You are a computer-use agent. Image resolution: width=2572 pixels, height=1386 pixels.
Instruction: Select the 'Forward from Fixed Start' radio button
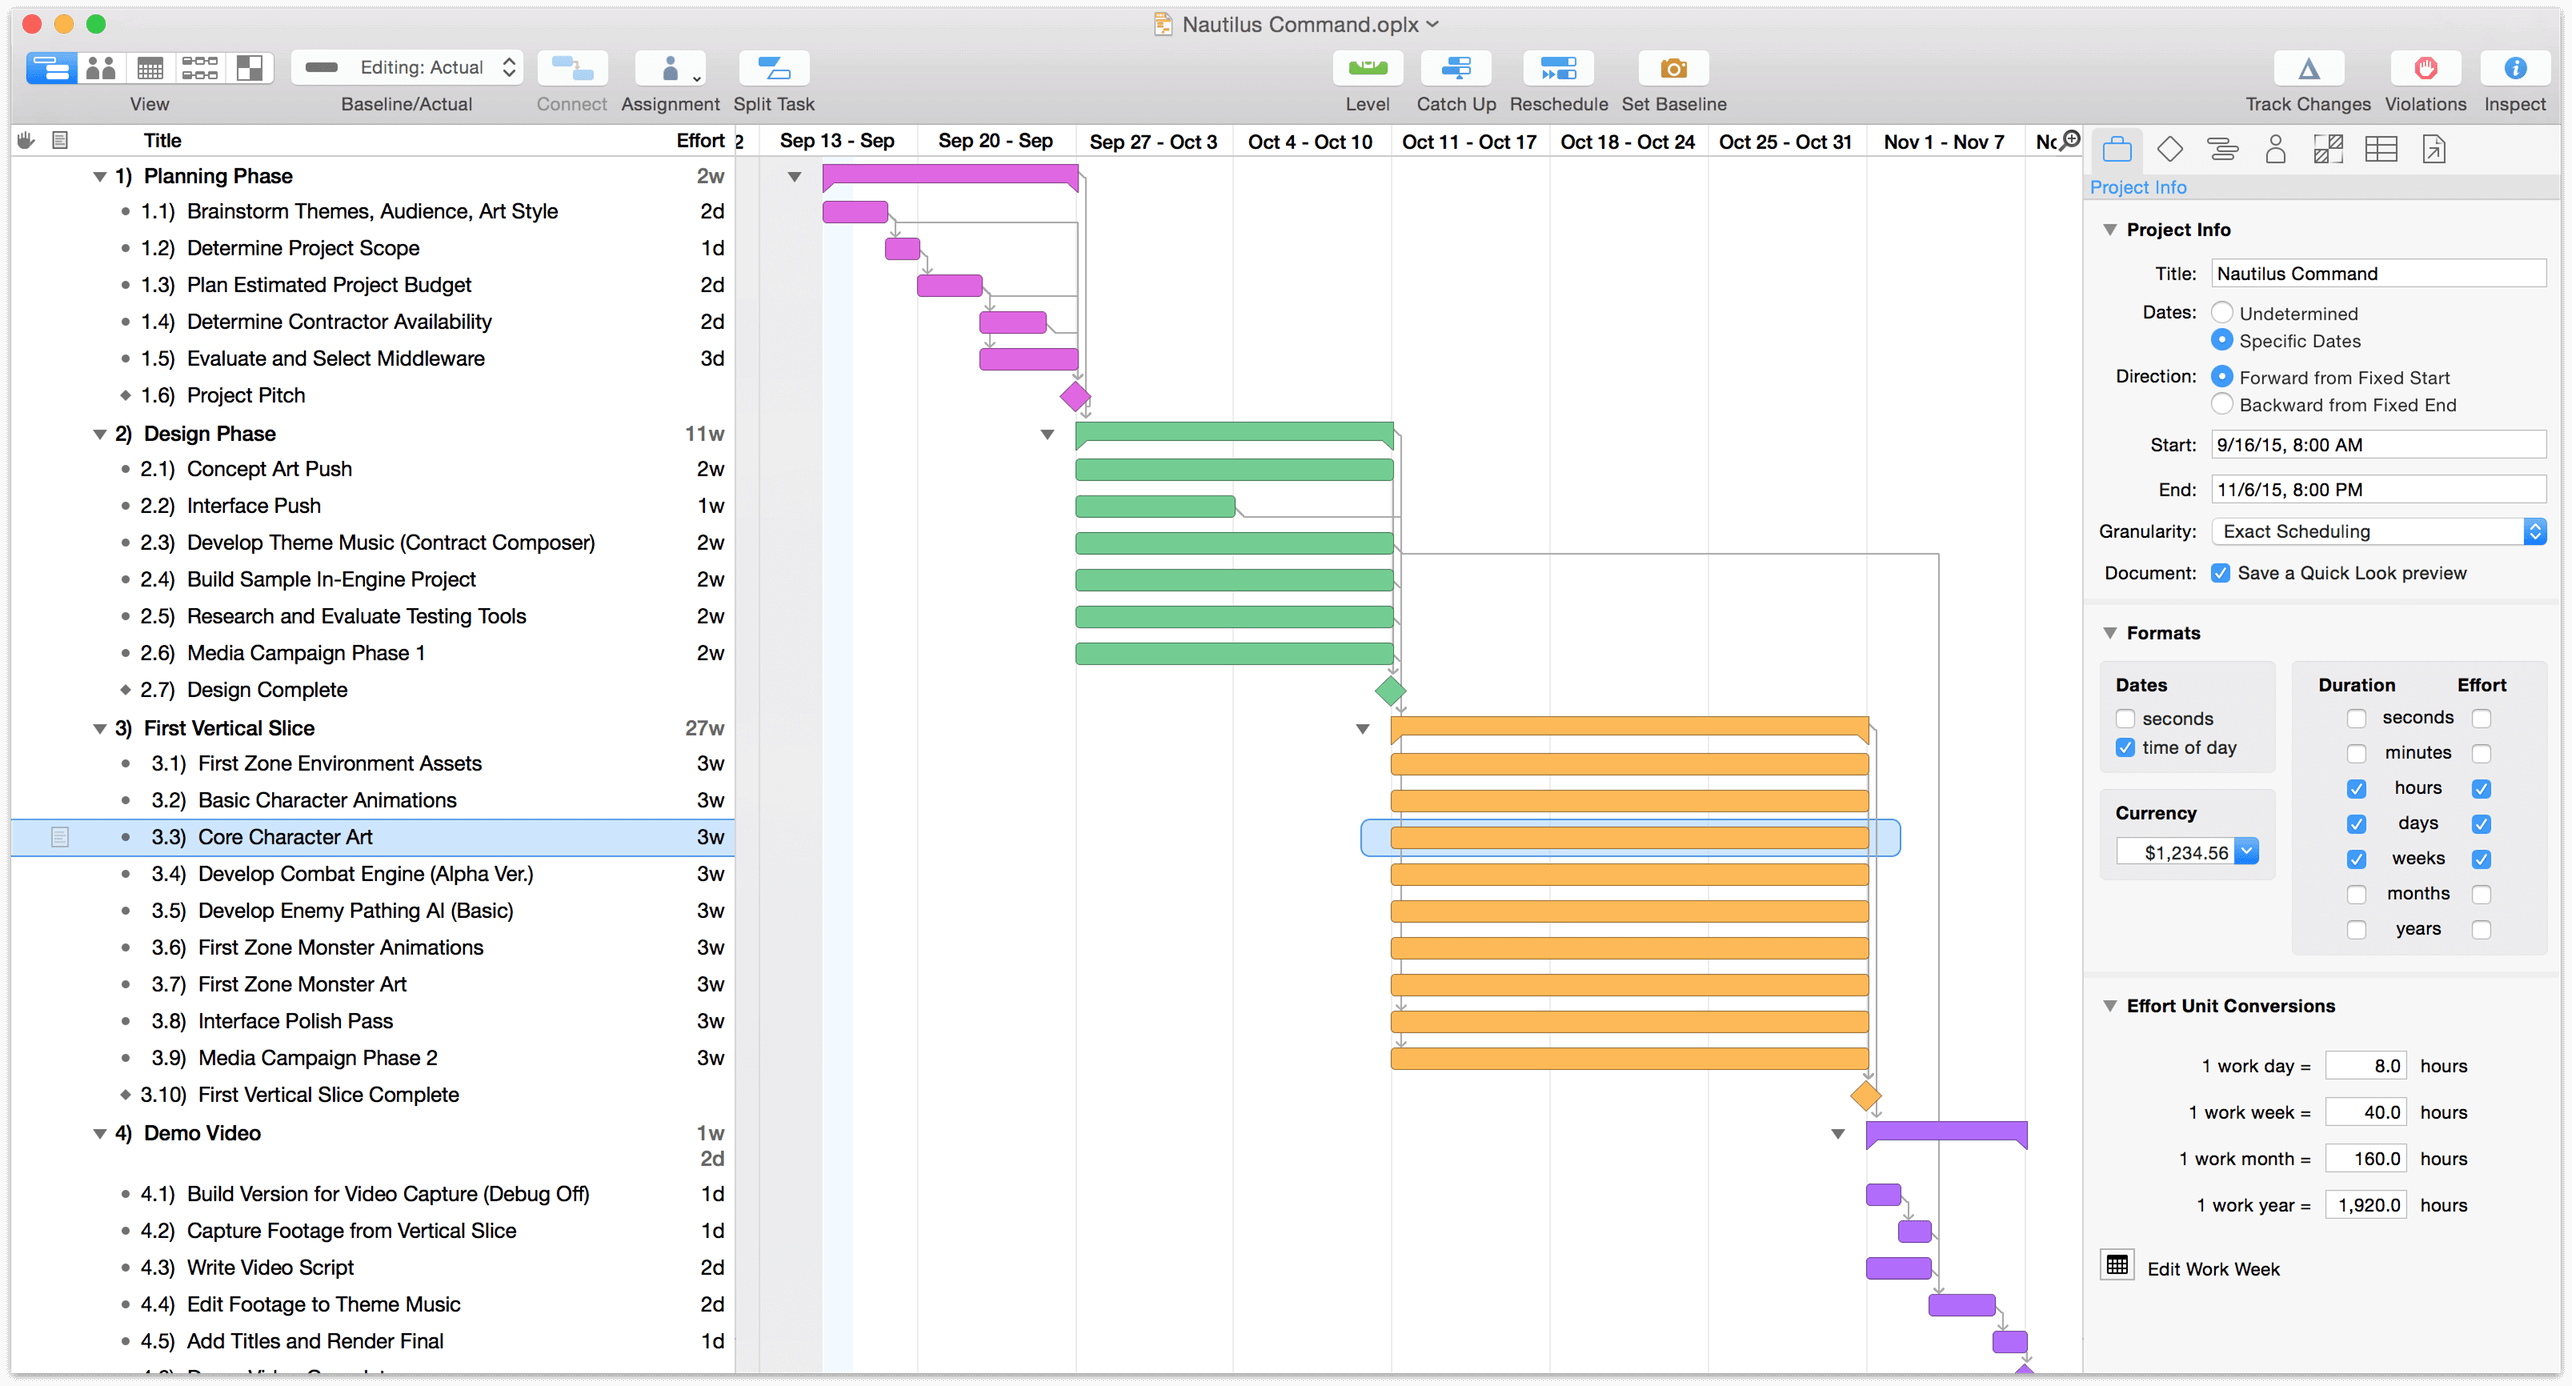pyautogui.click(x=2219, y=377)
